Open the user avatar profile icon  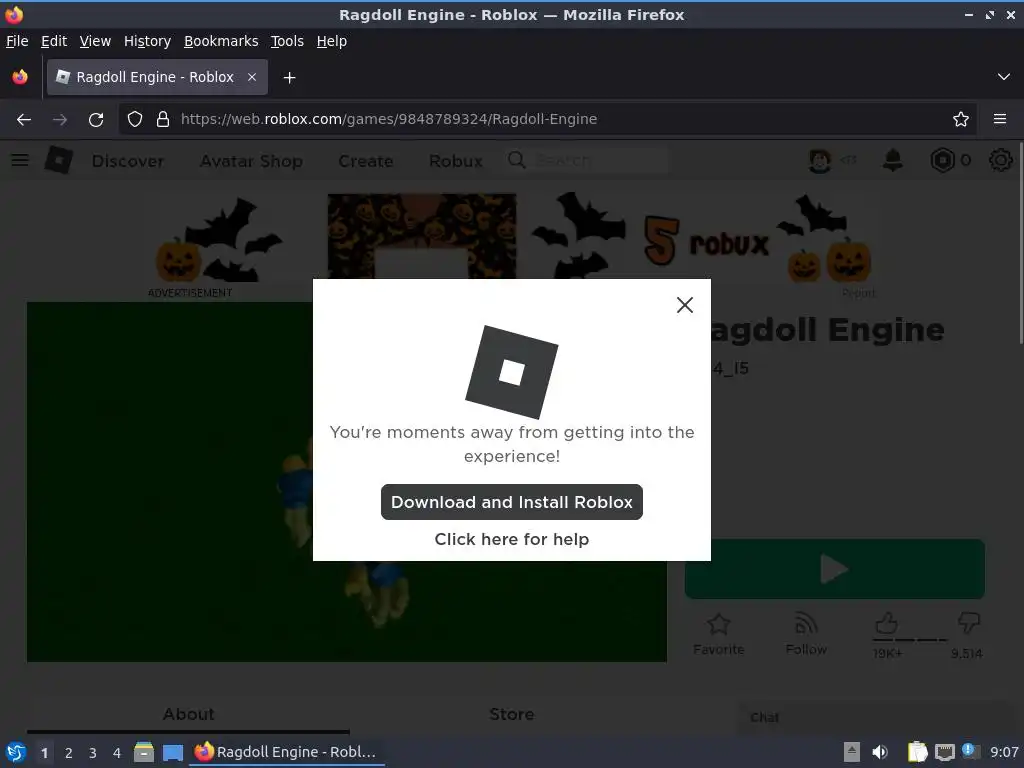point(820,160)
